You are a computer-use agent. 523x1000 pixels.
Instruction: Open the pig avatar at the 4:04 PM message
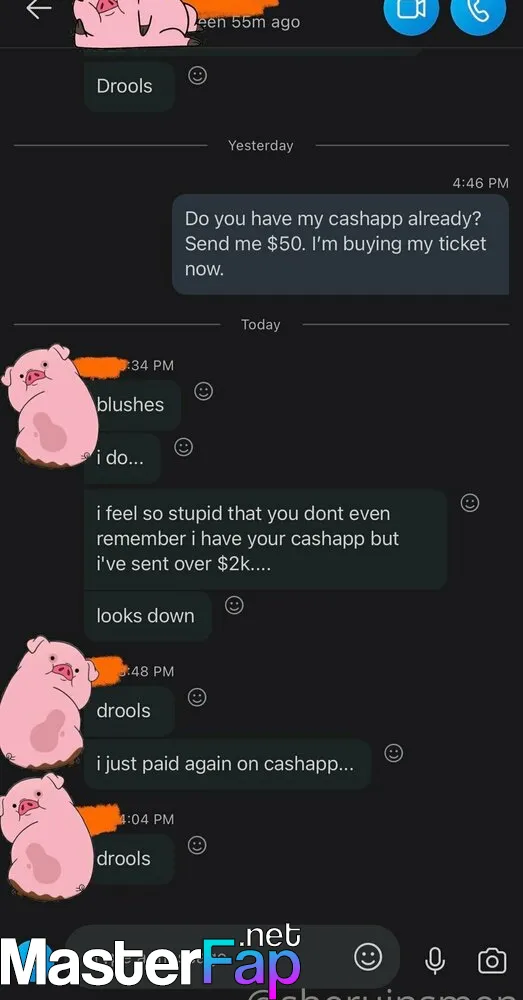[x=43, y=835]
